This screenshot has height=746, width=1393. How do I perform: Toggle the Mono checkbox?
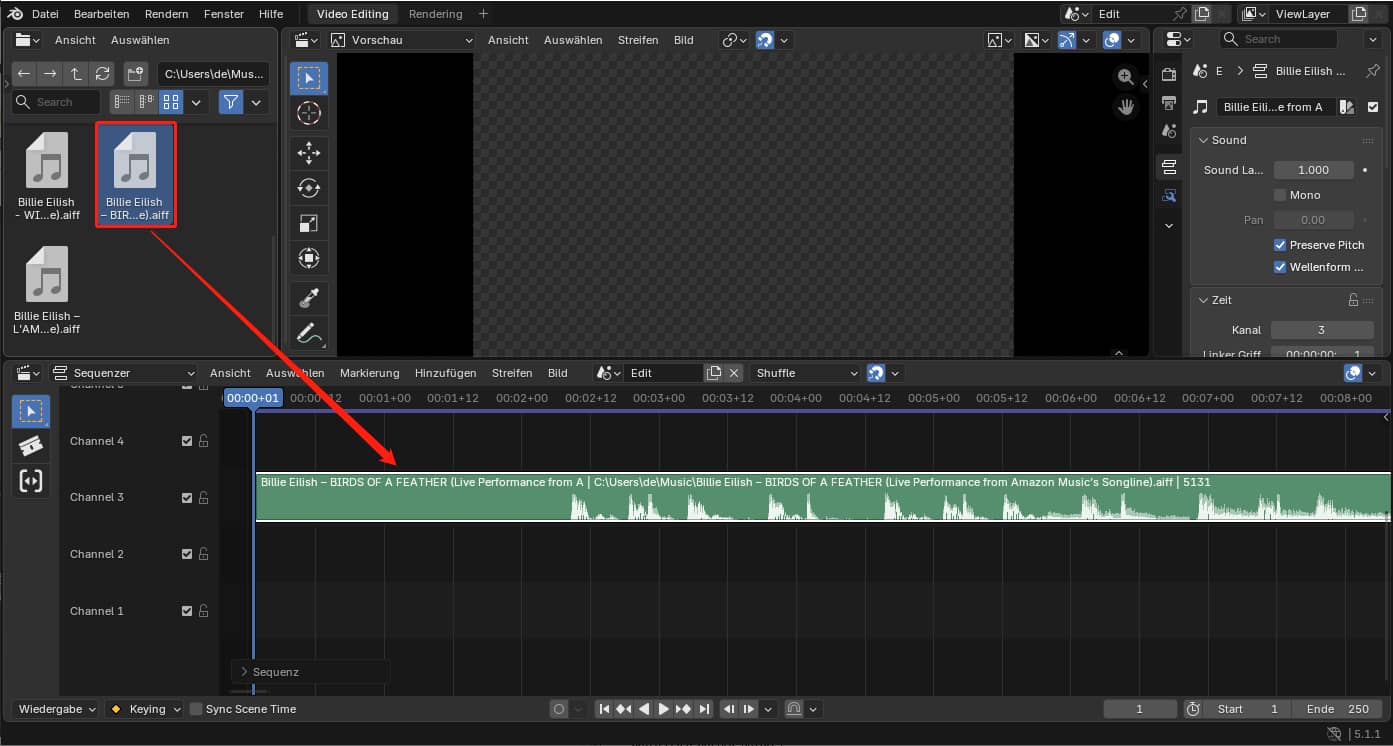pos(1280,195)
